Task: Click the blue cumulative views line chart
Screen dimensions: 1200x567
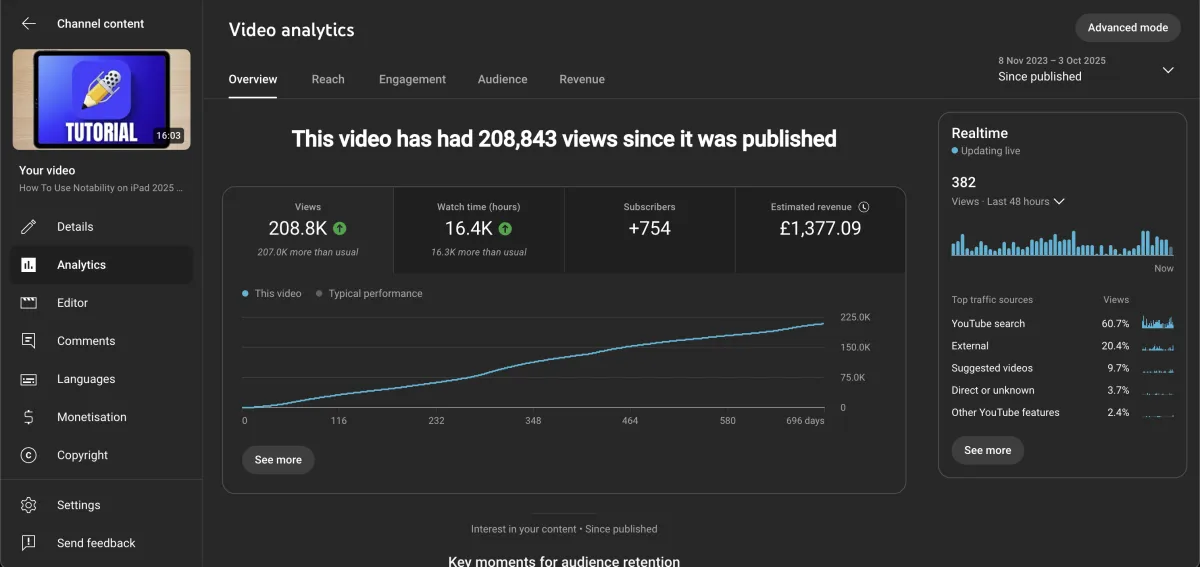Action: pos(533,364)
